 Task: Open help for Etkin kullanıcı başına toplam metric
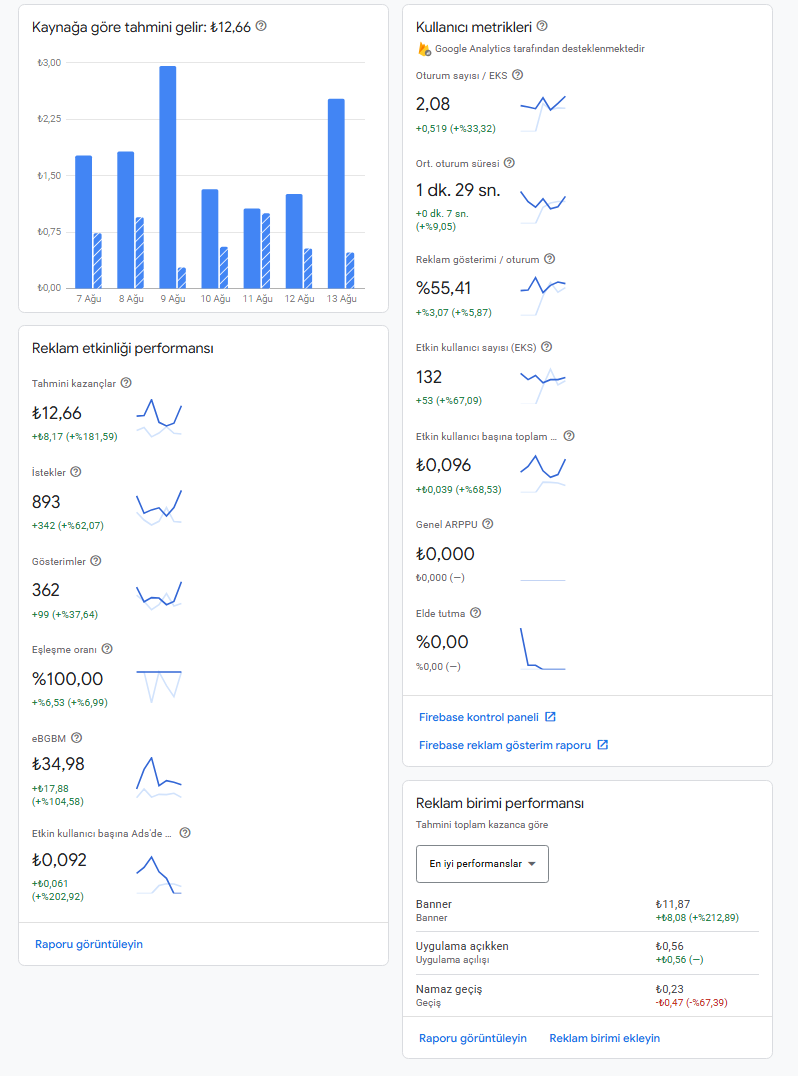pos(569,436)
